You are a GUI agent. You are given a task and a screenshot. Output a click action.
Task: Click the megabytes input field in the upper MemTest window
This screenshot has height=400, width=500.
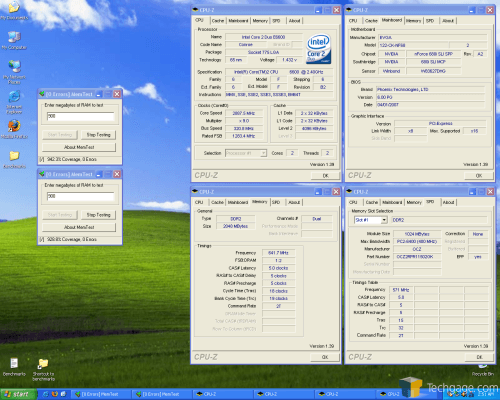tap(81, 116)
